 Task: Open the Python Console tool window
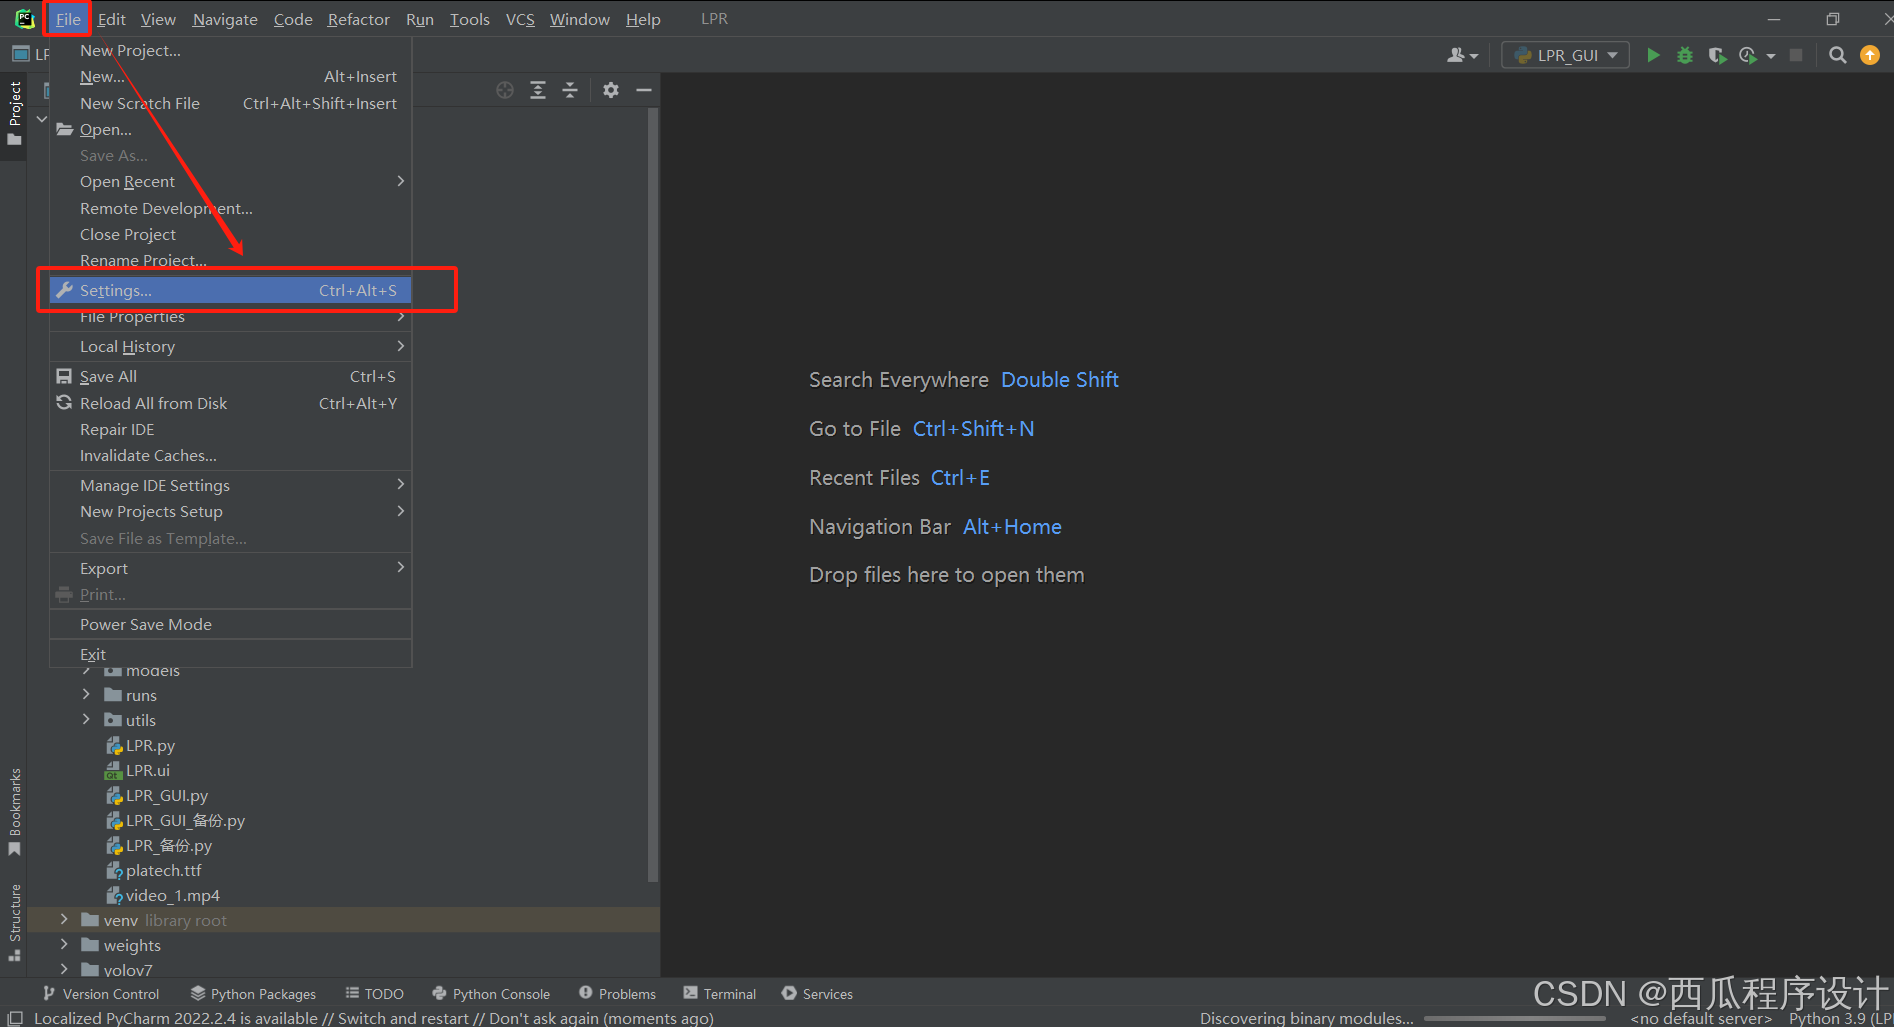pos(491,993)
